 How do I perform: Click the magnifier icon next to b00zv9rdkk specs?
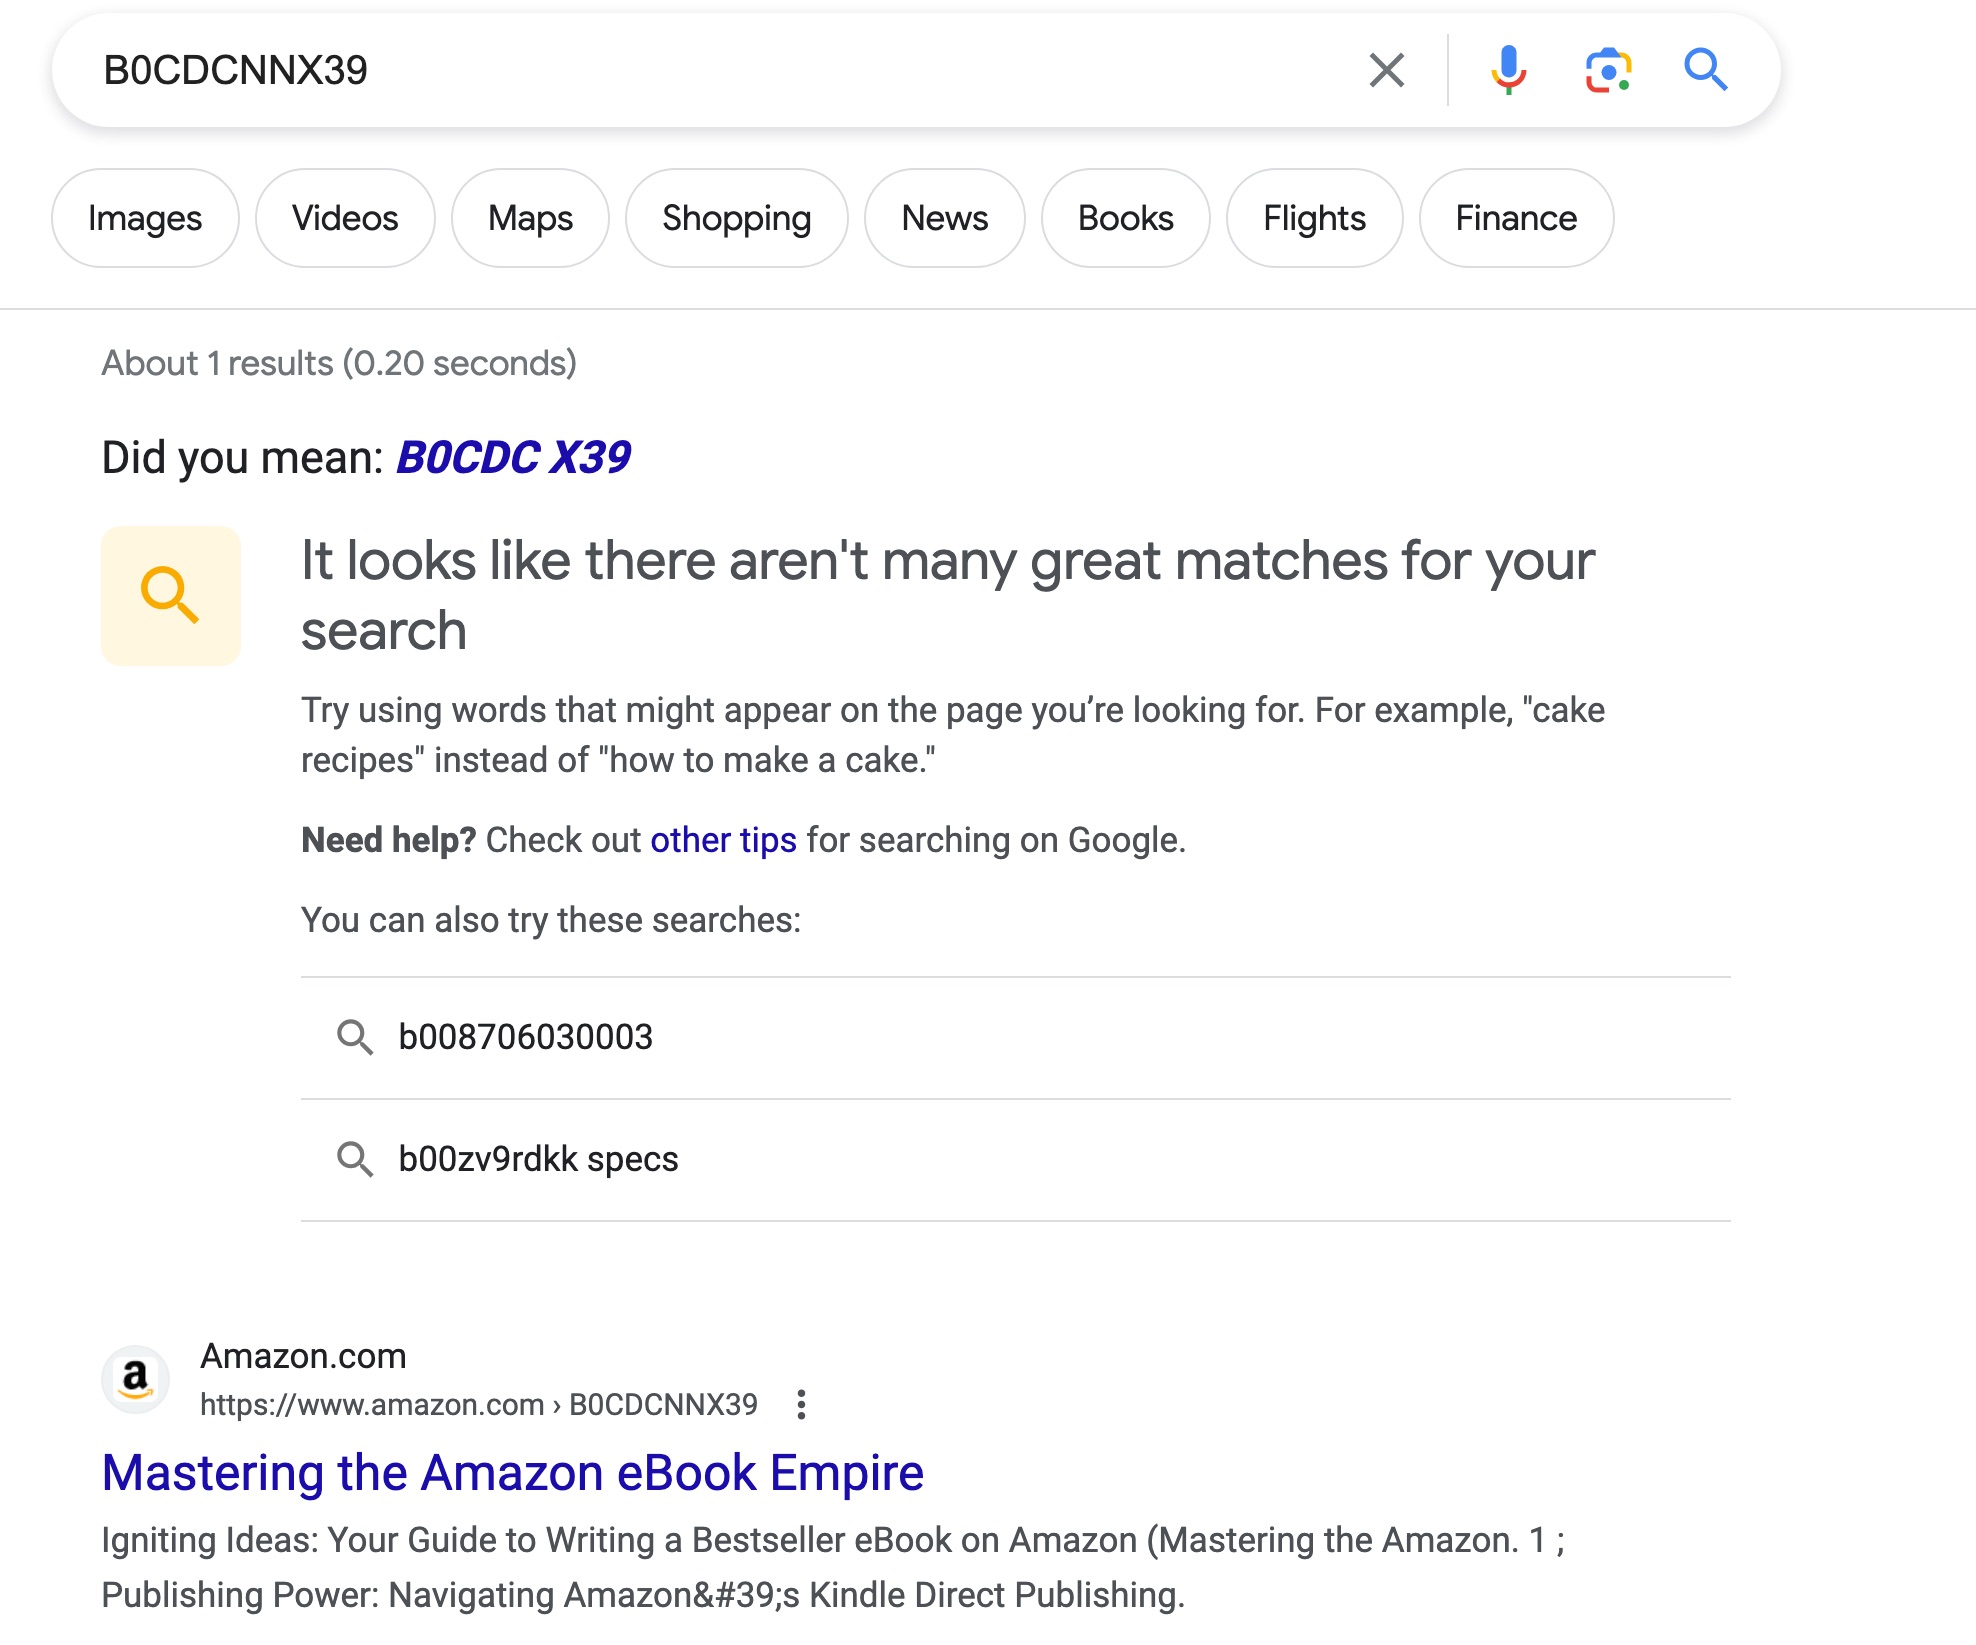(x=355, y=1159)
